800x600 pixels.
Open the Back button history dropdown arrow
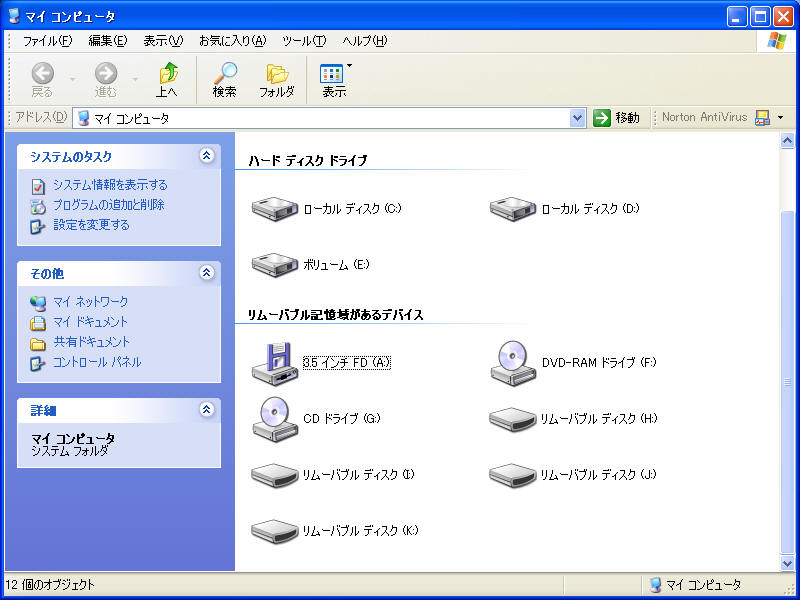[x=72, y=80]
